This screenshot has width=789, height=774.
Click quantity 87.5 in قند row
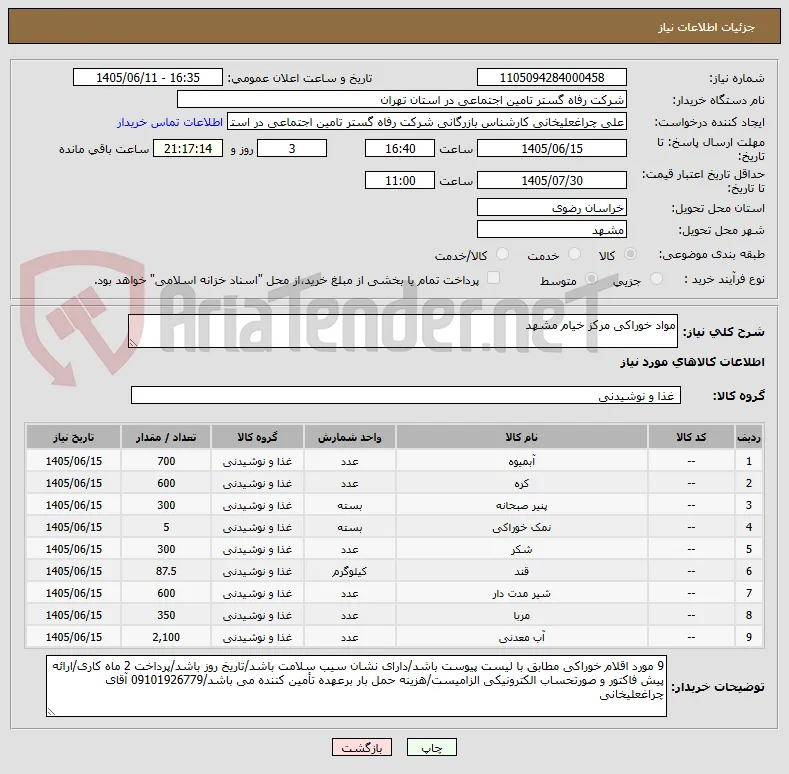166,571
